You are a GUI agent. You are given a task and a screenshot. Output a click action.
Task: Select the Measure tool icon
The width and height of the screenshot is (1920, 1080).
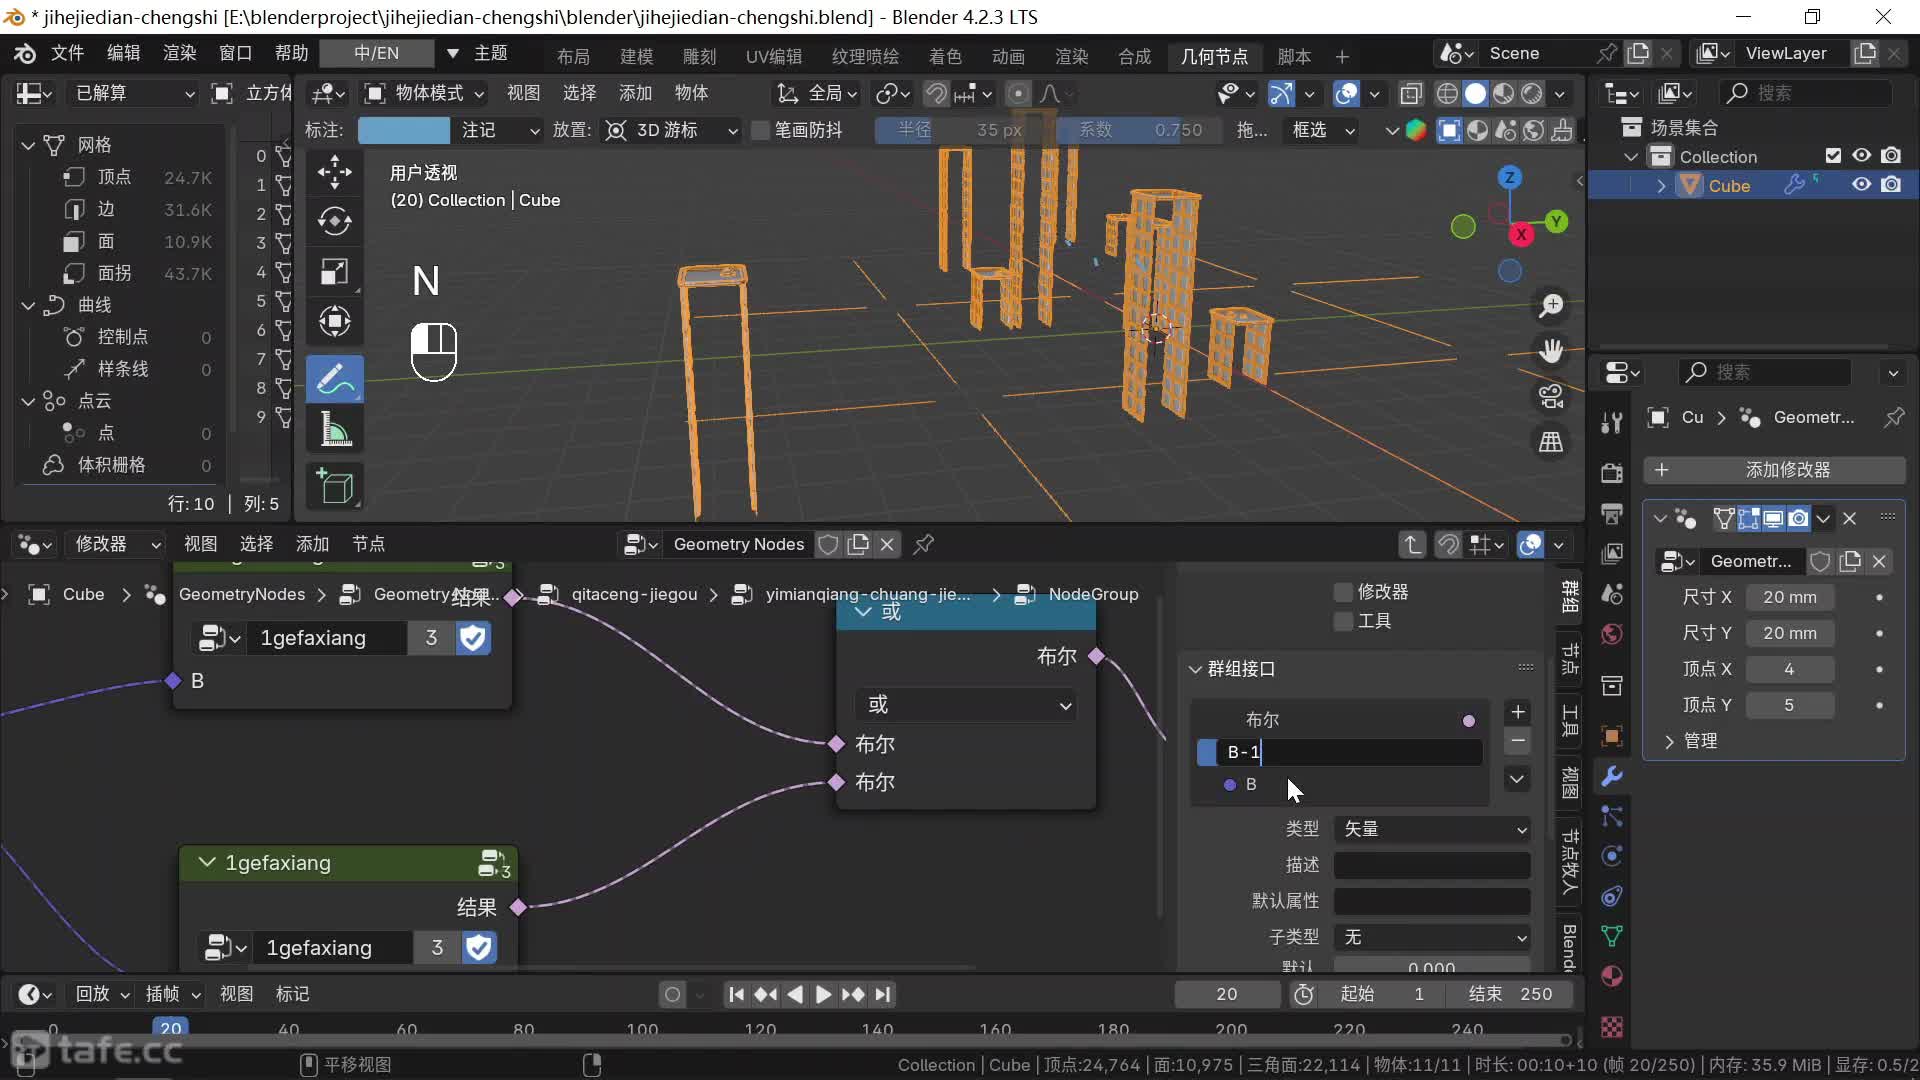(334, 431)
